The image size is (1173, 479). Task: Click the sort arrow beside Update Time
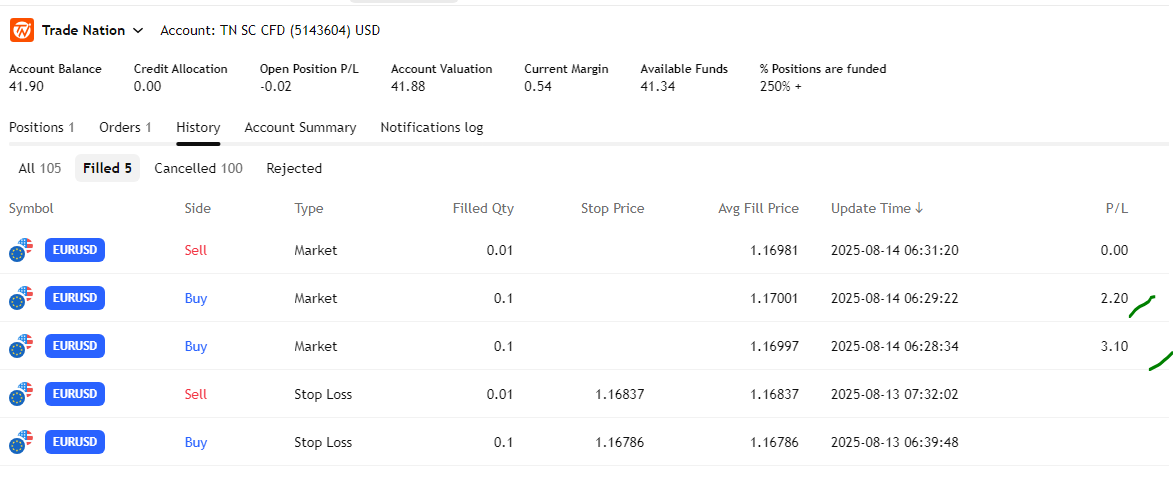(919, 208)
